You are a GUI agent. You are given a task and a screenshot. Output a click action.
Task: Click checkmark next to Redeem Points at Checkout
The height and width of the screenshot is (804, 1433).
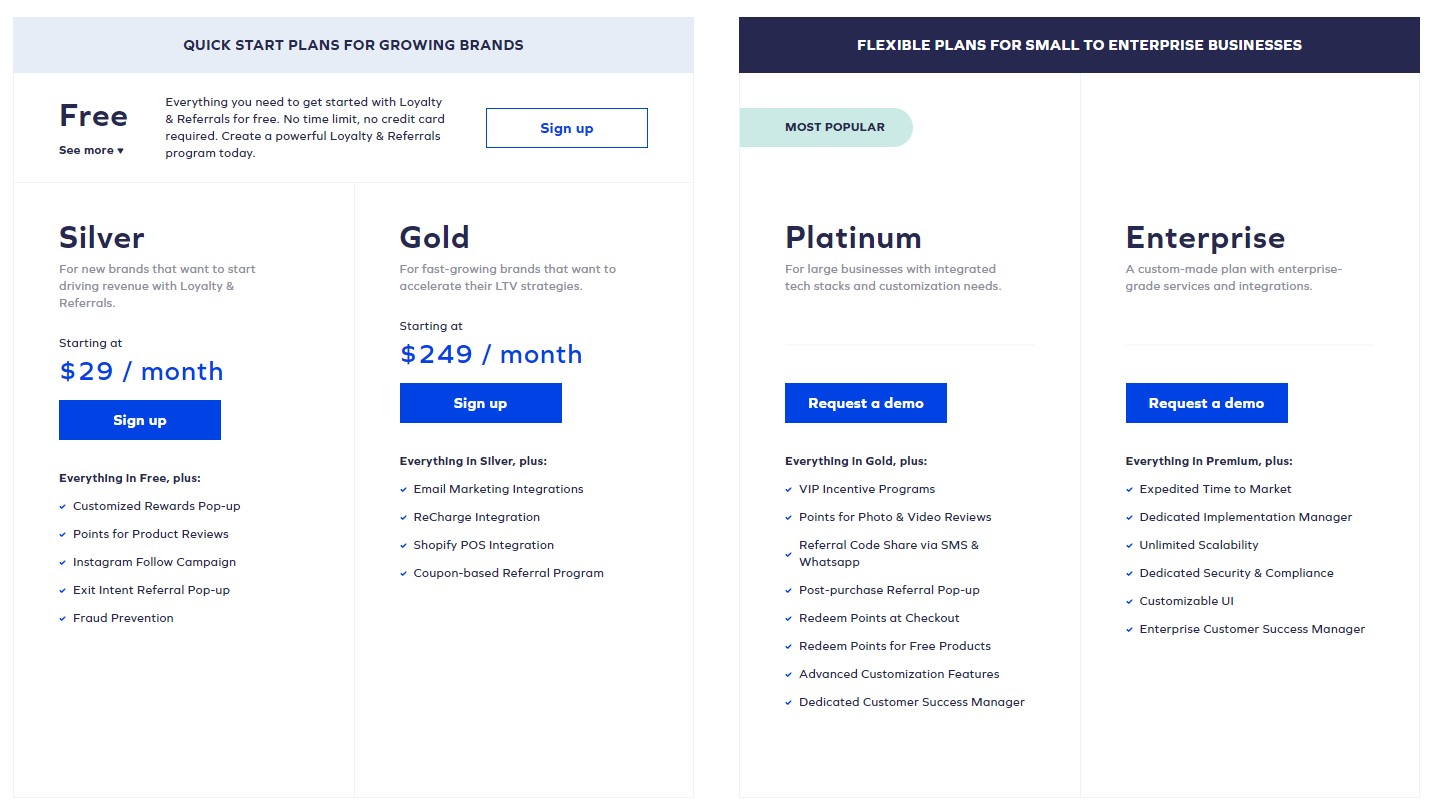[x=789, y=619]
